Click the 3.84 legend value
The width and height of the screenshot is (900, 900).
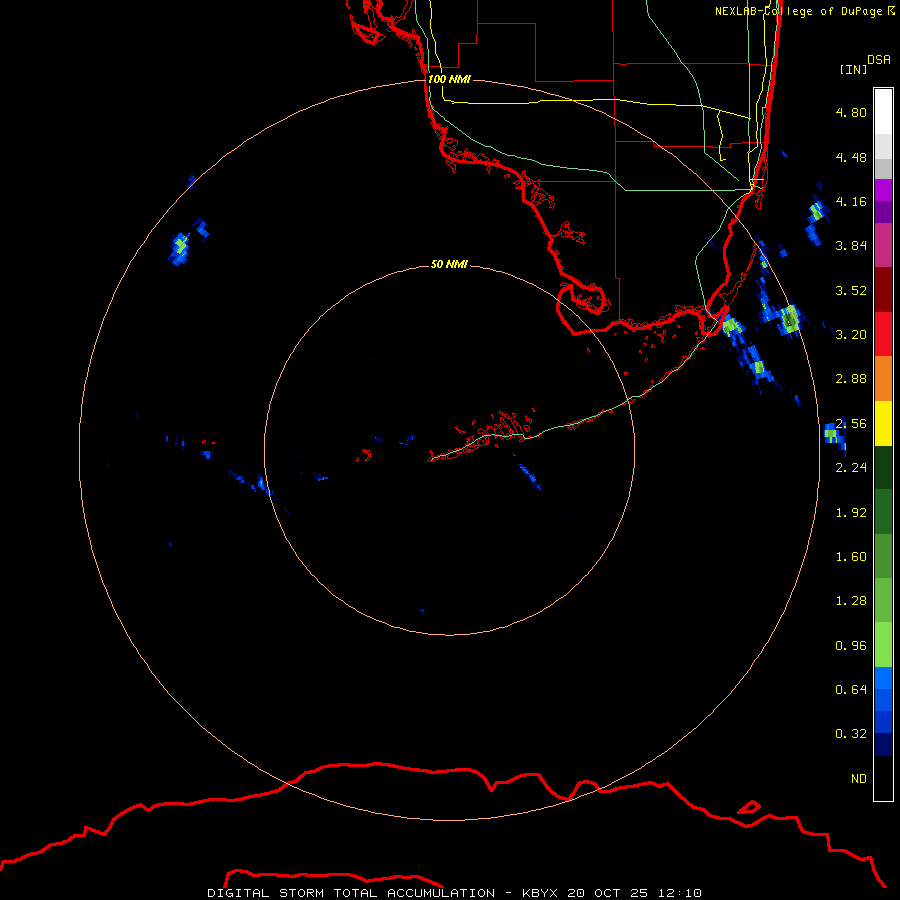click(851, 246)
